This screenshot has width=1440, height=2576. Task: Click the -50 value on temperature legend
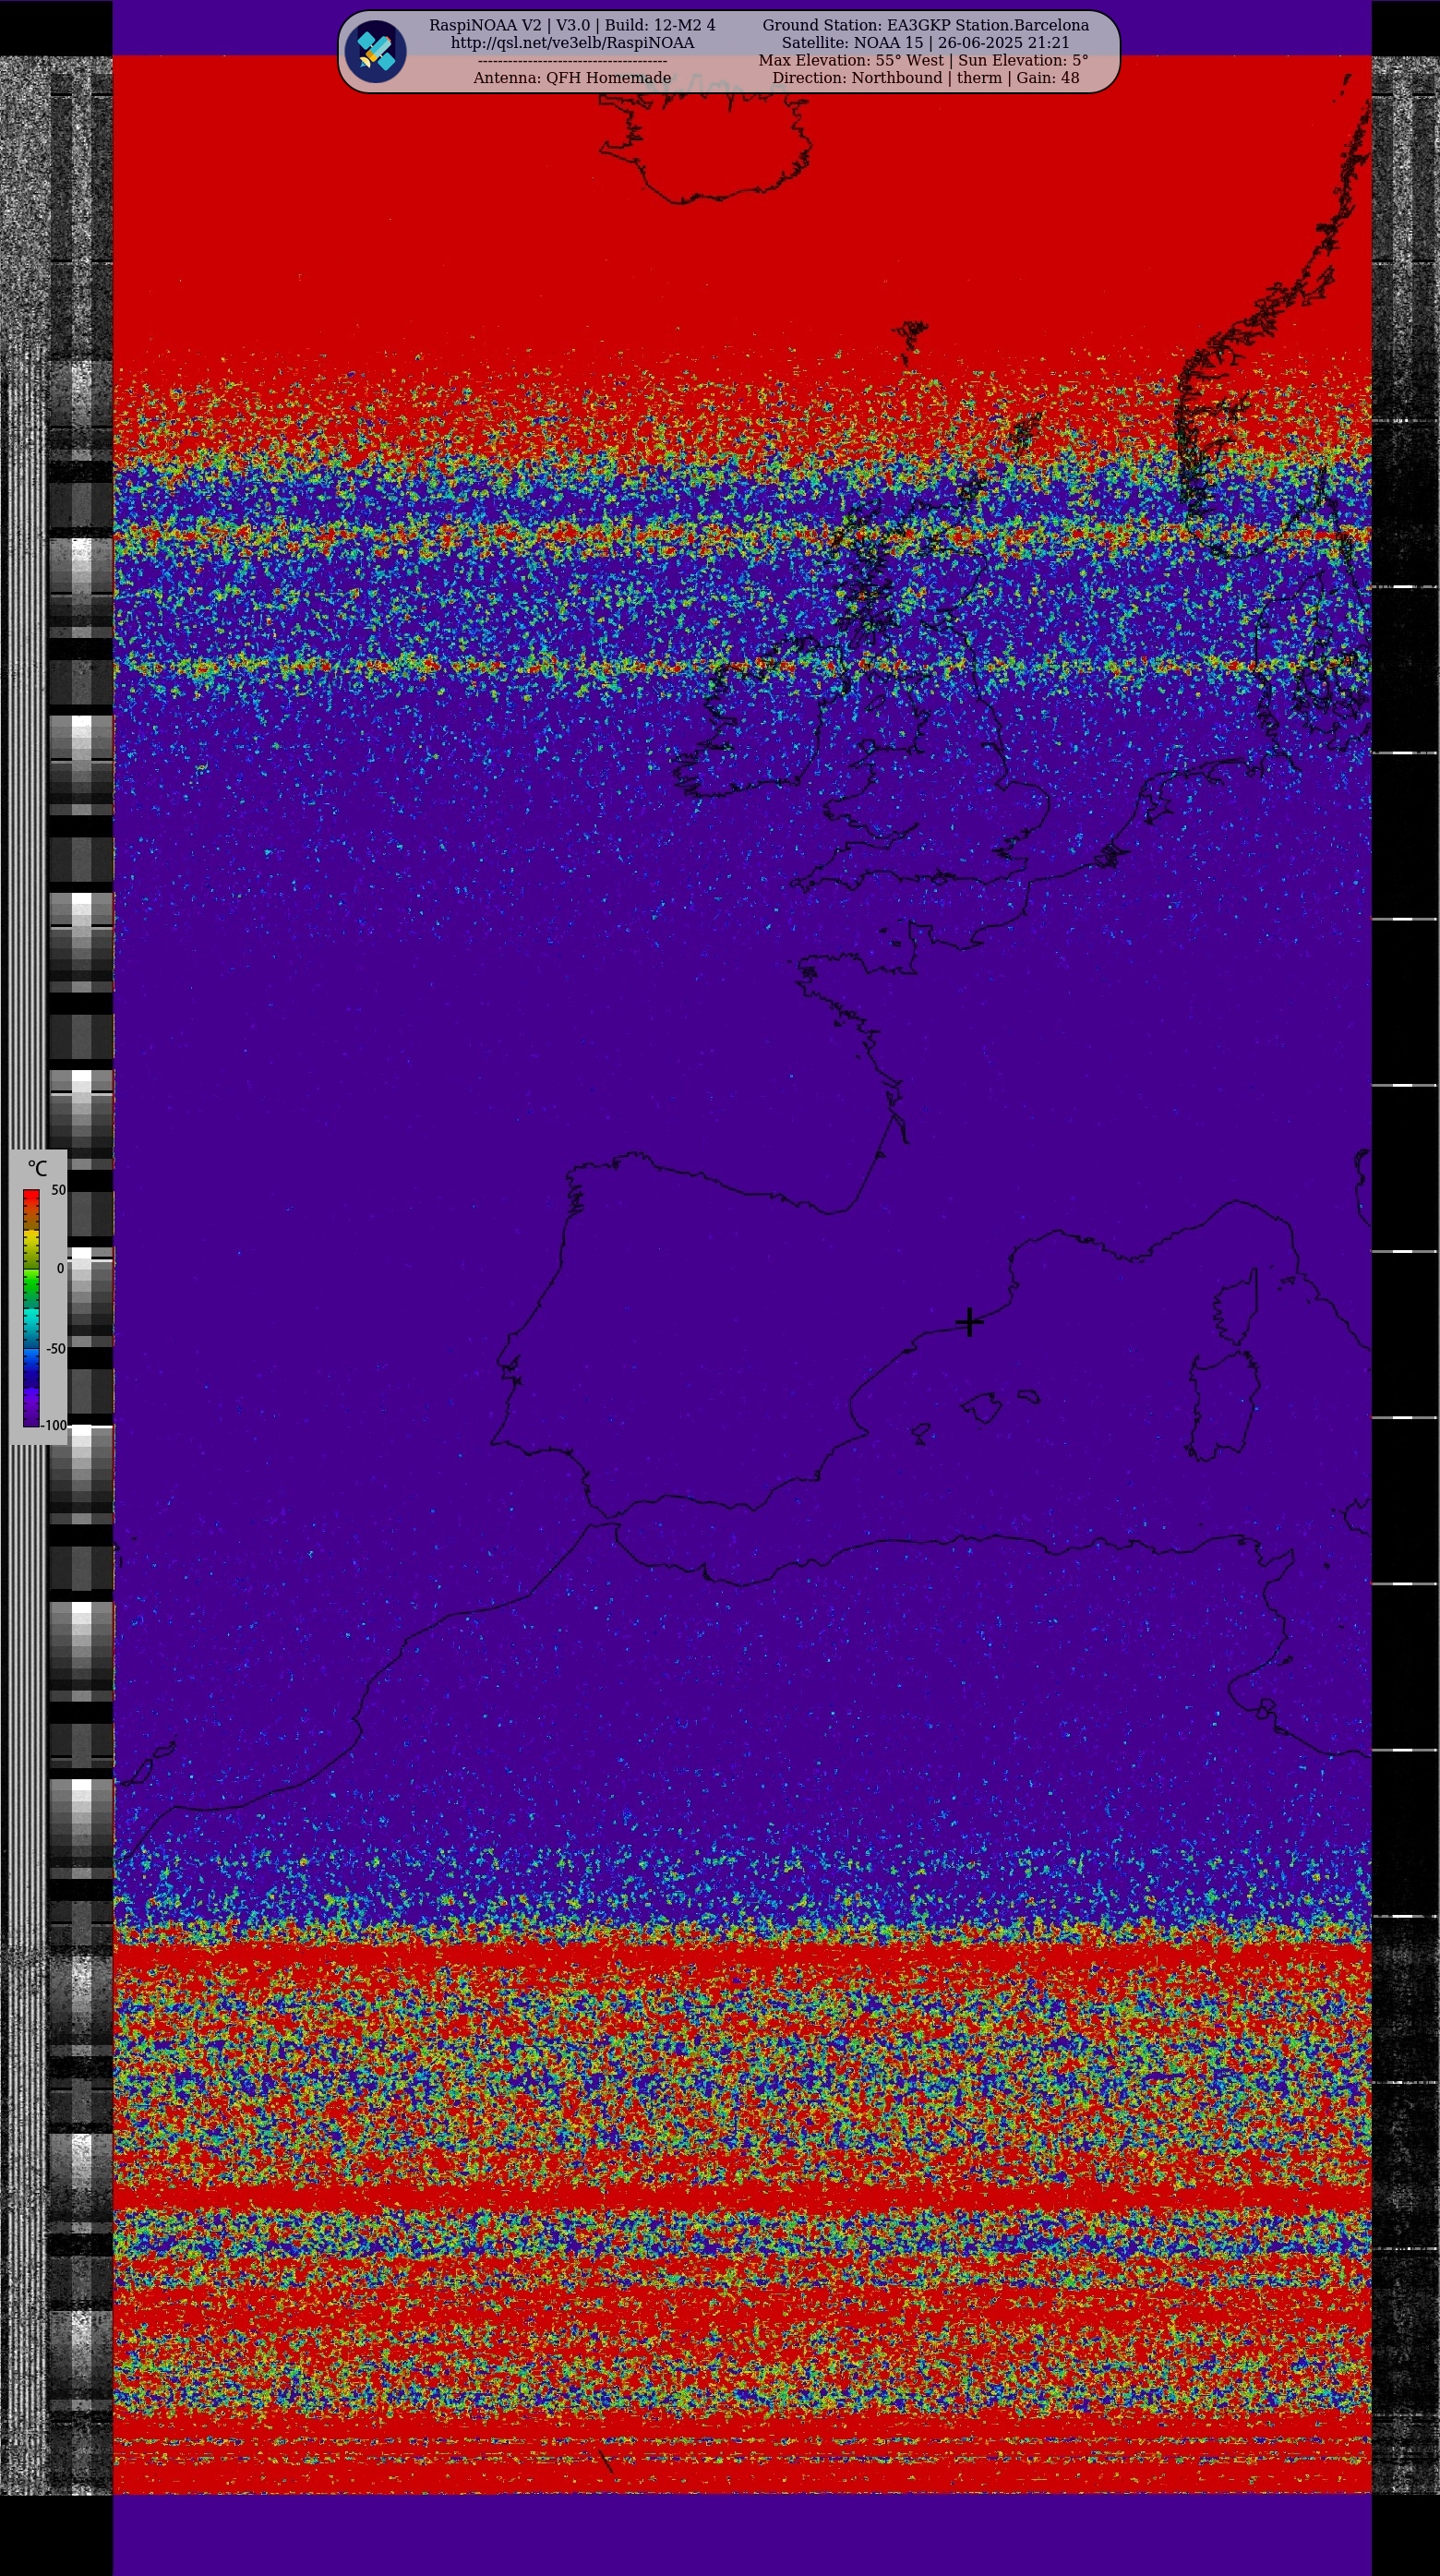56,1348
